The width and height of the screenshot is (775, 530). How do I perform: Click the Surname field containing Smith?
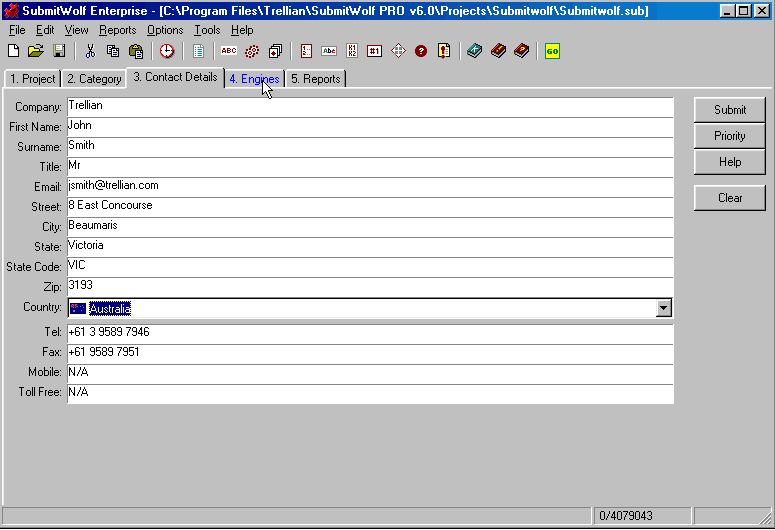pyautogui.click(x=370, y=147)
